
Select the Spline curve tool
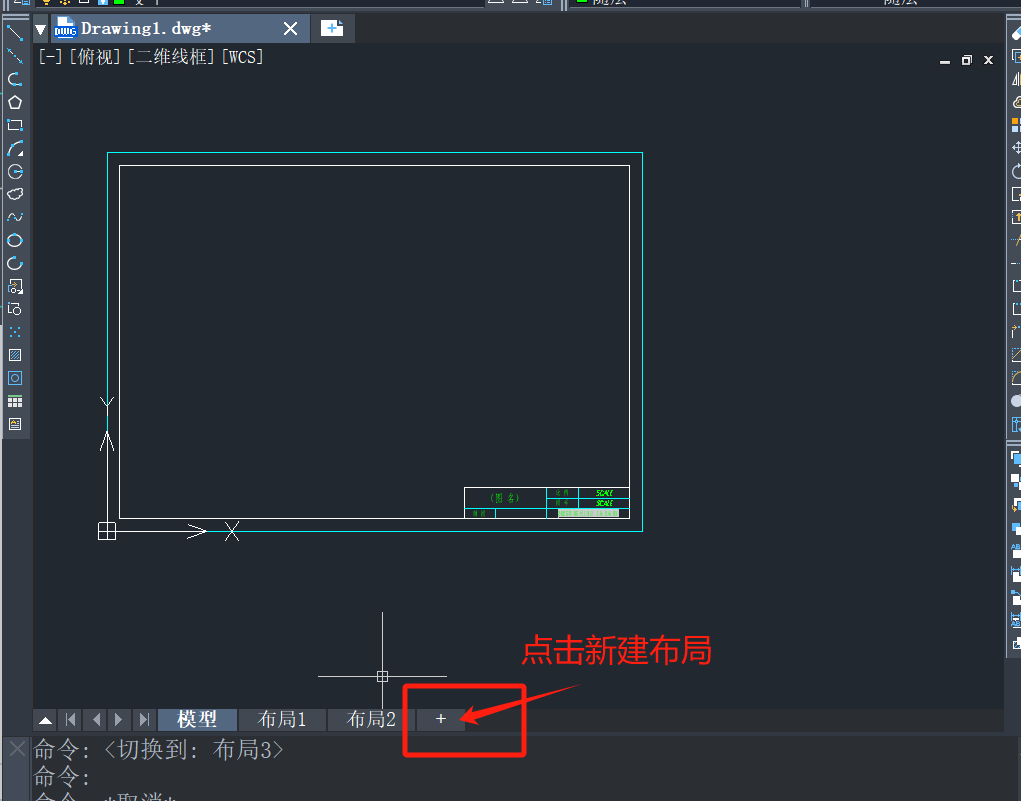click(x=15, y=217)
